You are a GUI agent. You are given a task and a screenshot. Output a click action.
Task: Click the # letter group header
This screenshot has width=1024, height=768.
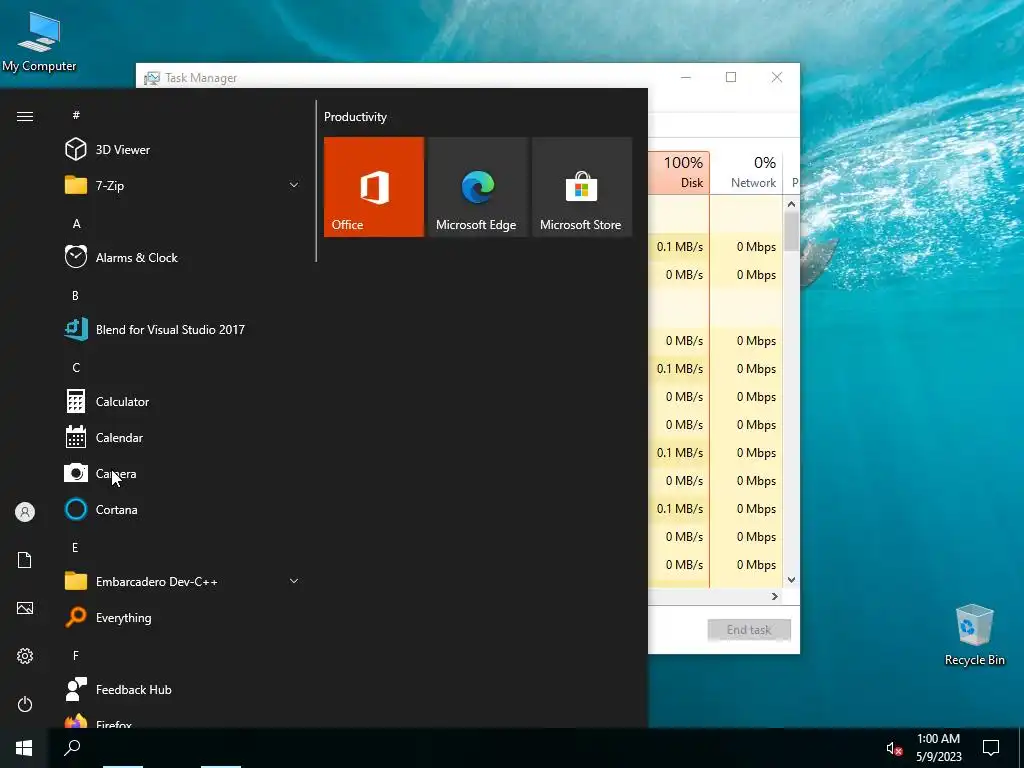[76, 115]
